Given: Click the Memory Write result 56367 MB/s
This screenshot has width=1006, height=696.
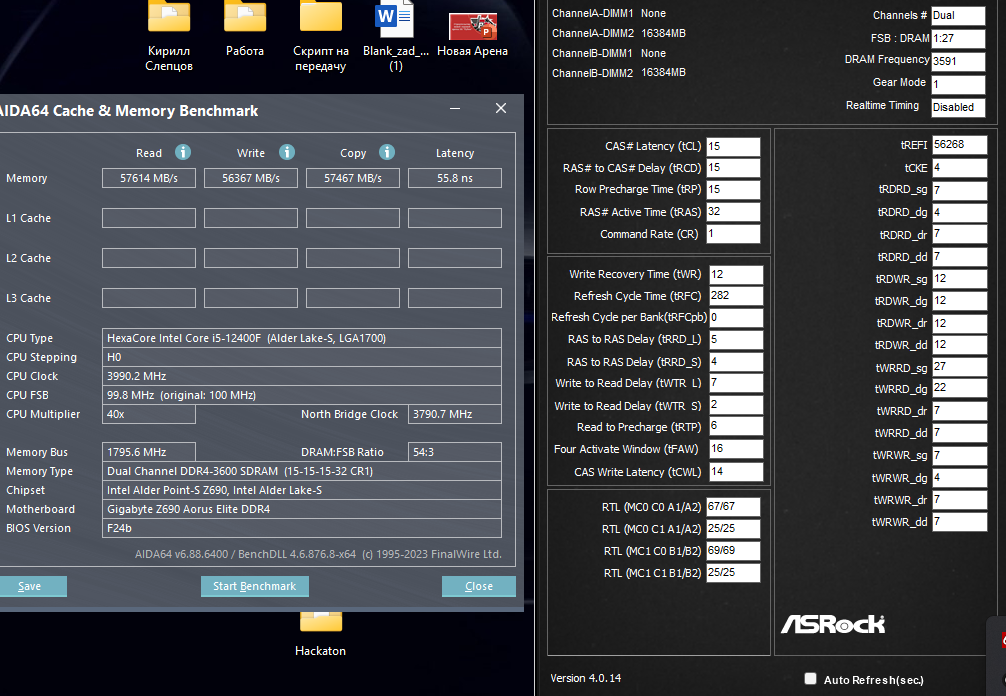Looking at the screenshot, I should coord(251,178).
